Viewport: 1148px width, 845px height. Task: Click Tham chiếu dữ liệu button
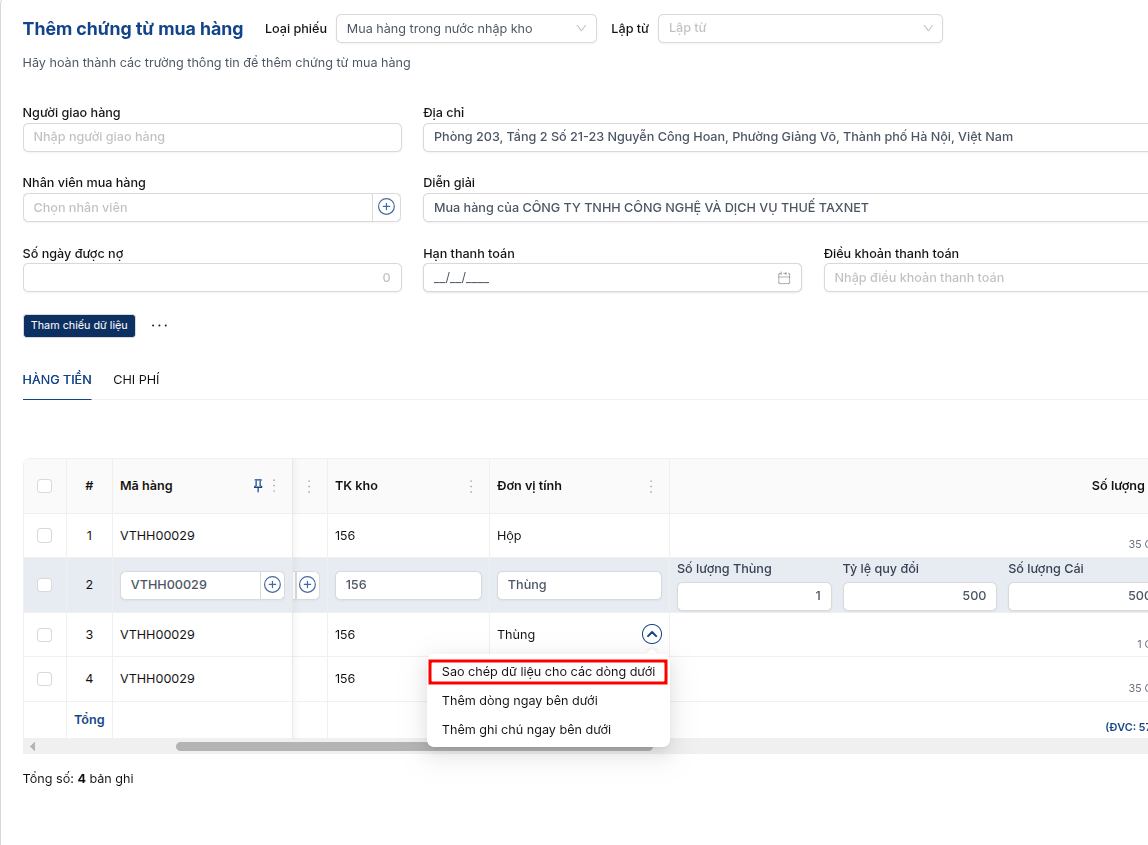[79, 325]
